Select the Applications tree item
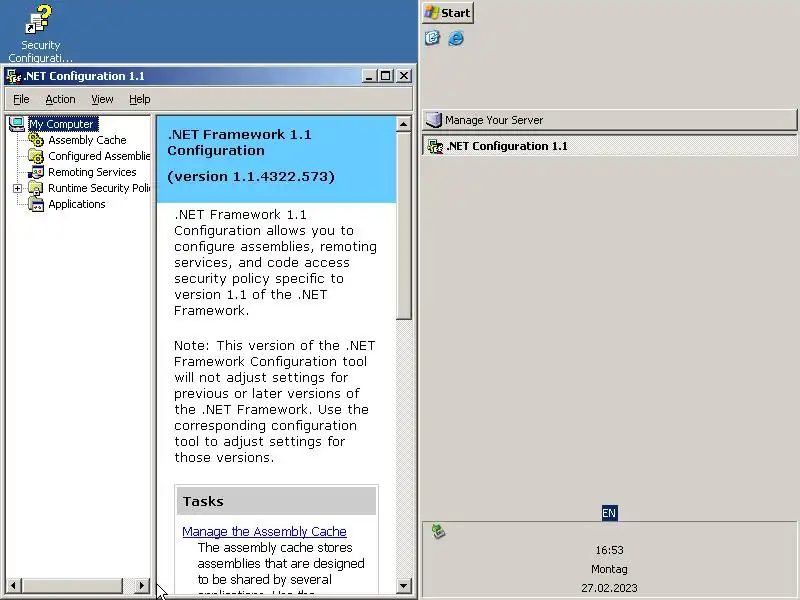 tap(77, 204)
